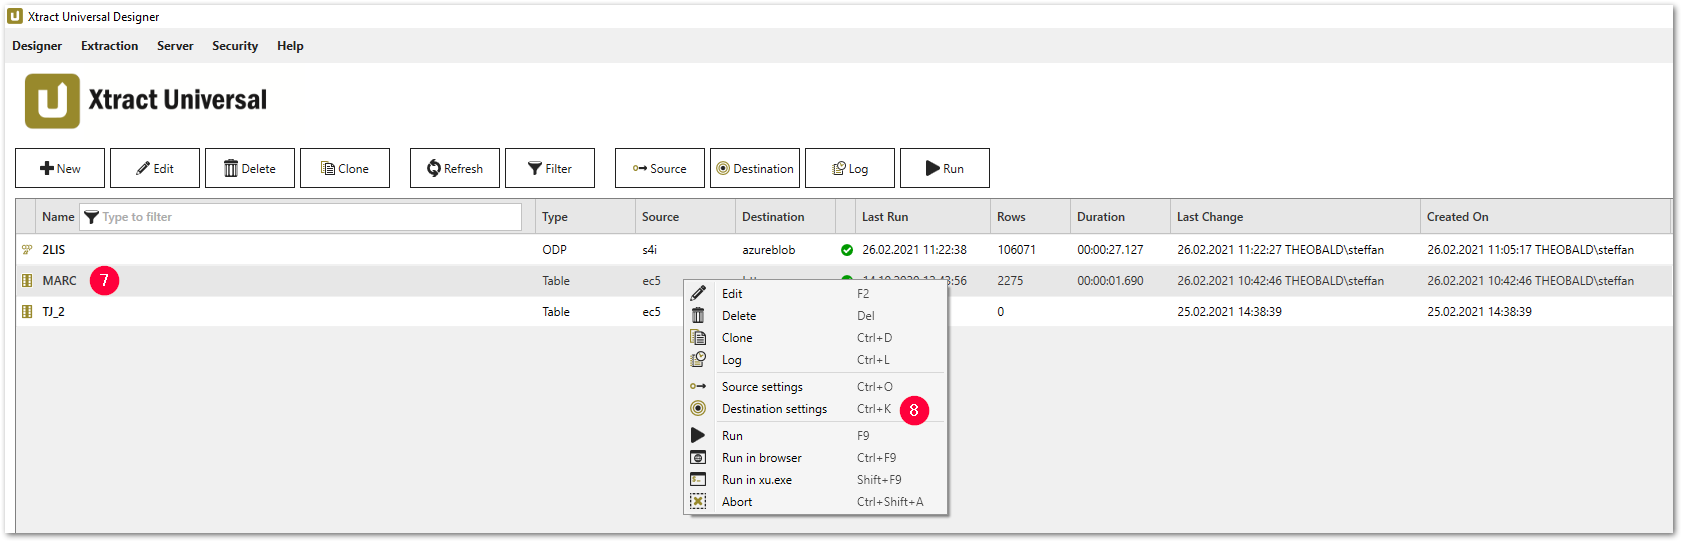Screen dimensions: 1682x542
Task: Open the Security menu
Action: [x=235, y=46]
